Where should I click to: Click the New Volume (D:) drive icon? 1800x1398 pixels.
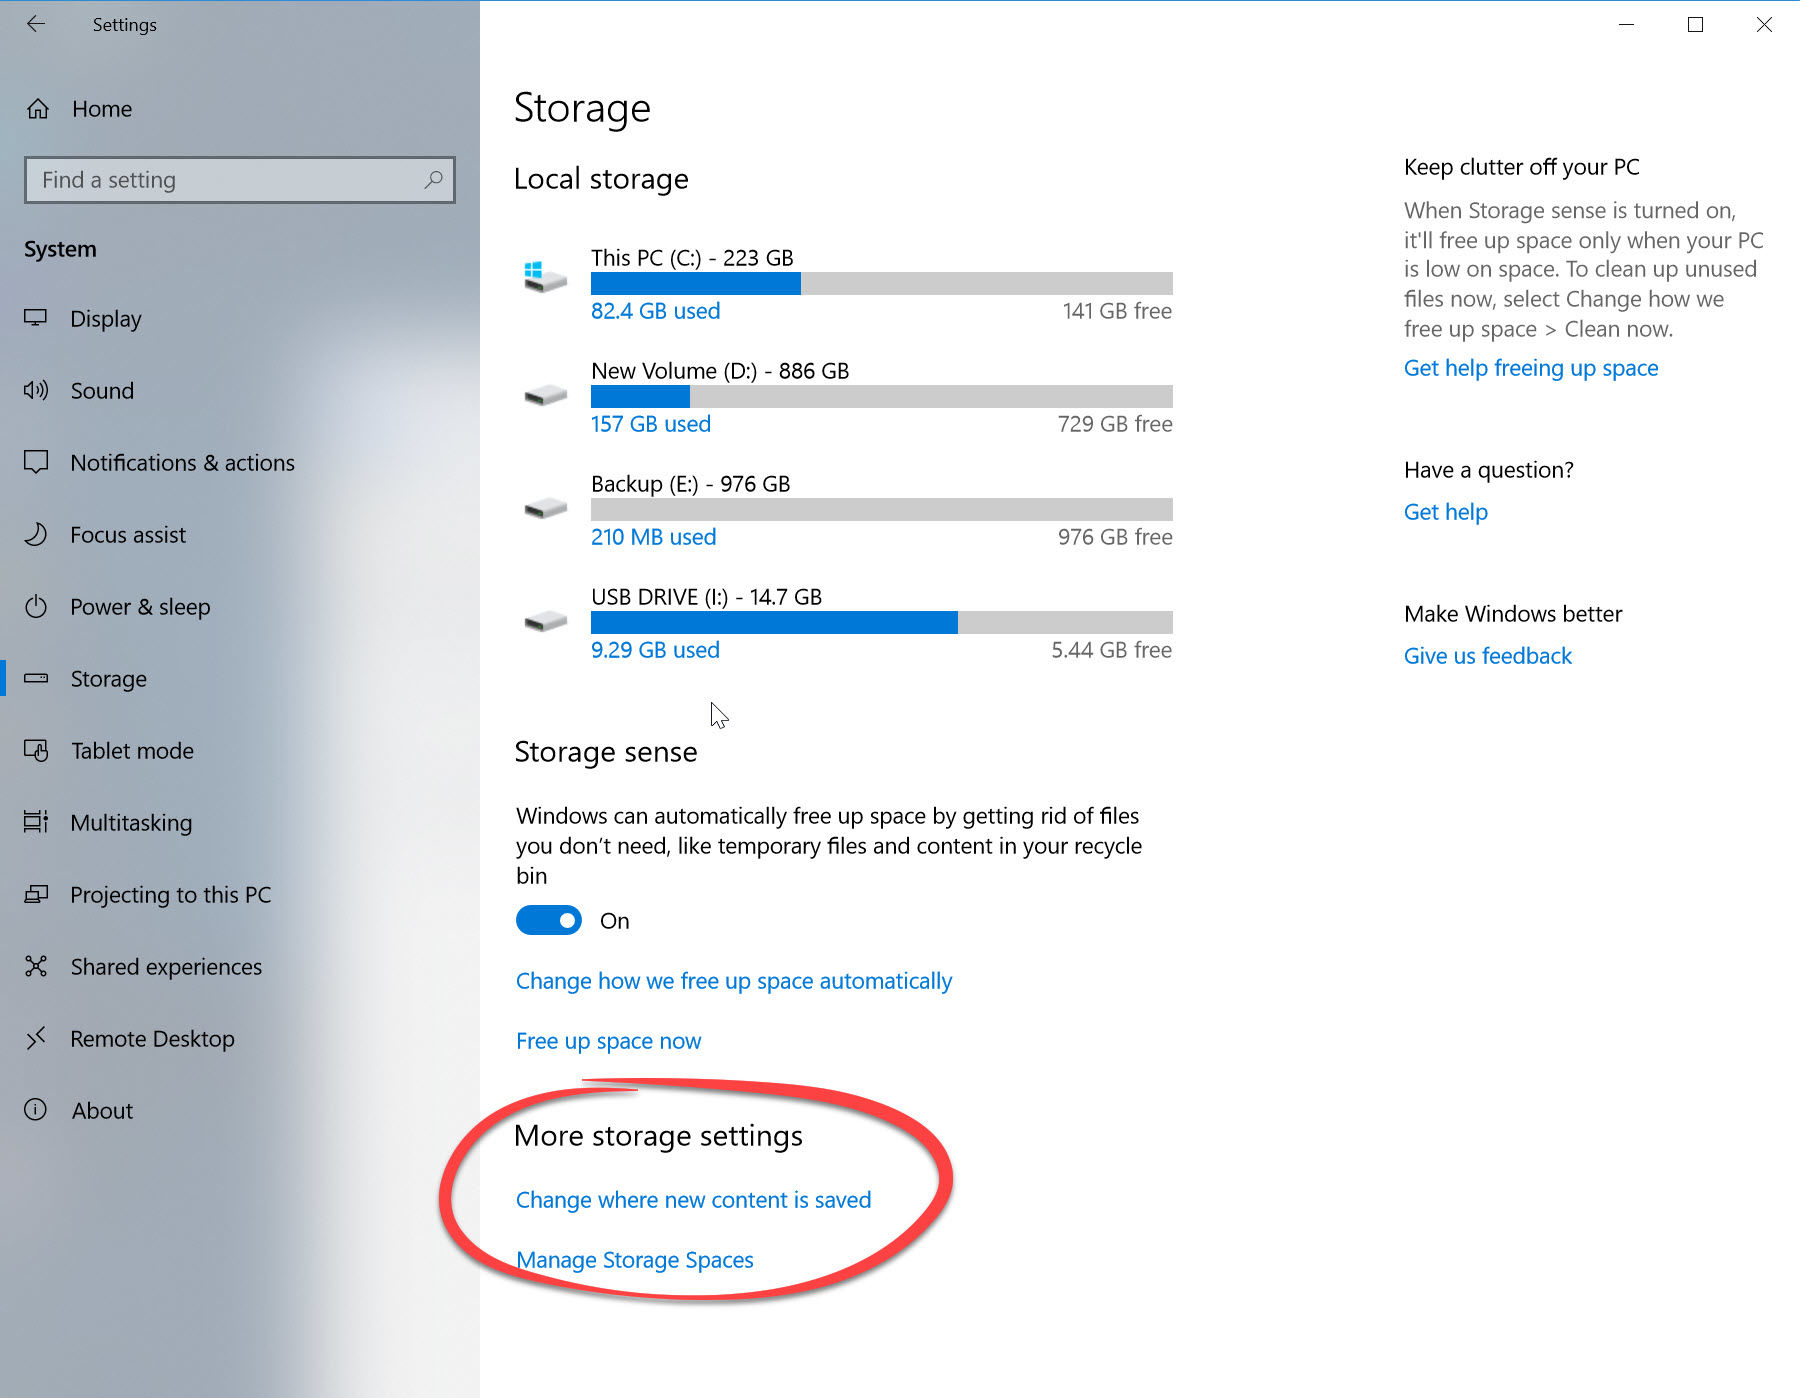click(545, 396)
